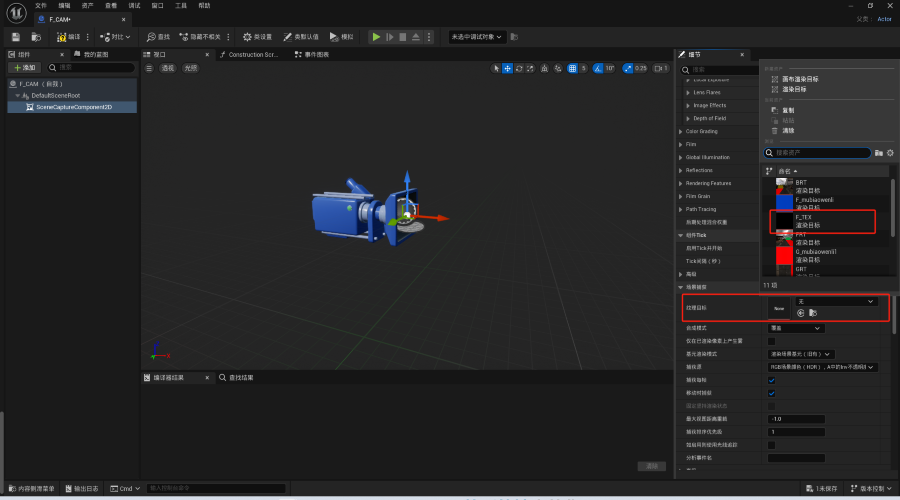This screenshot has height=500, width=900.
Task: Open the 文件 File menu
Action: [x=41, y=6]
